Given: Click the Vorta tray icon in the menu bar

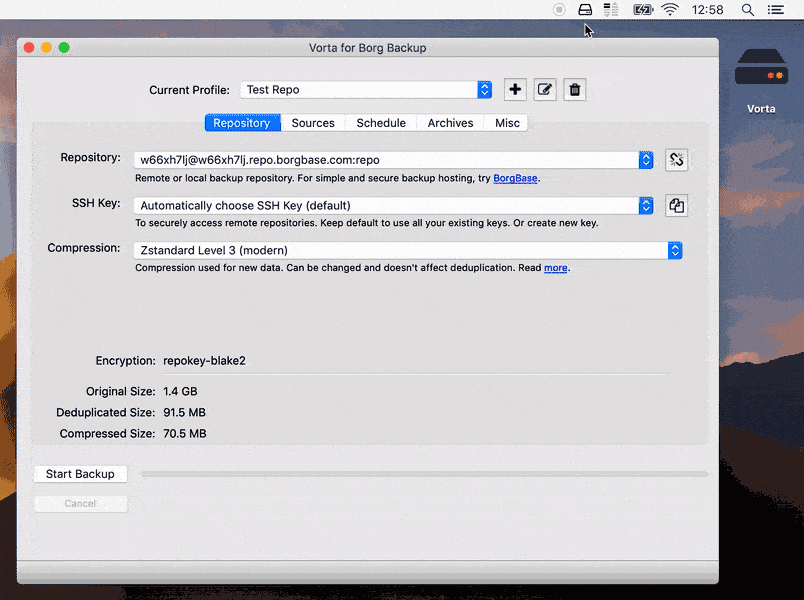Looking at the screenshot, I should point(586,10).
